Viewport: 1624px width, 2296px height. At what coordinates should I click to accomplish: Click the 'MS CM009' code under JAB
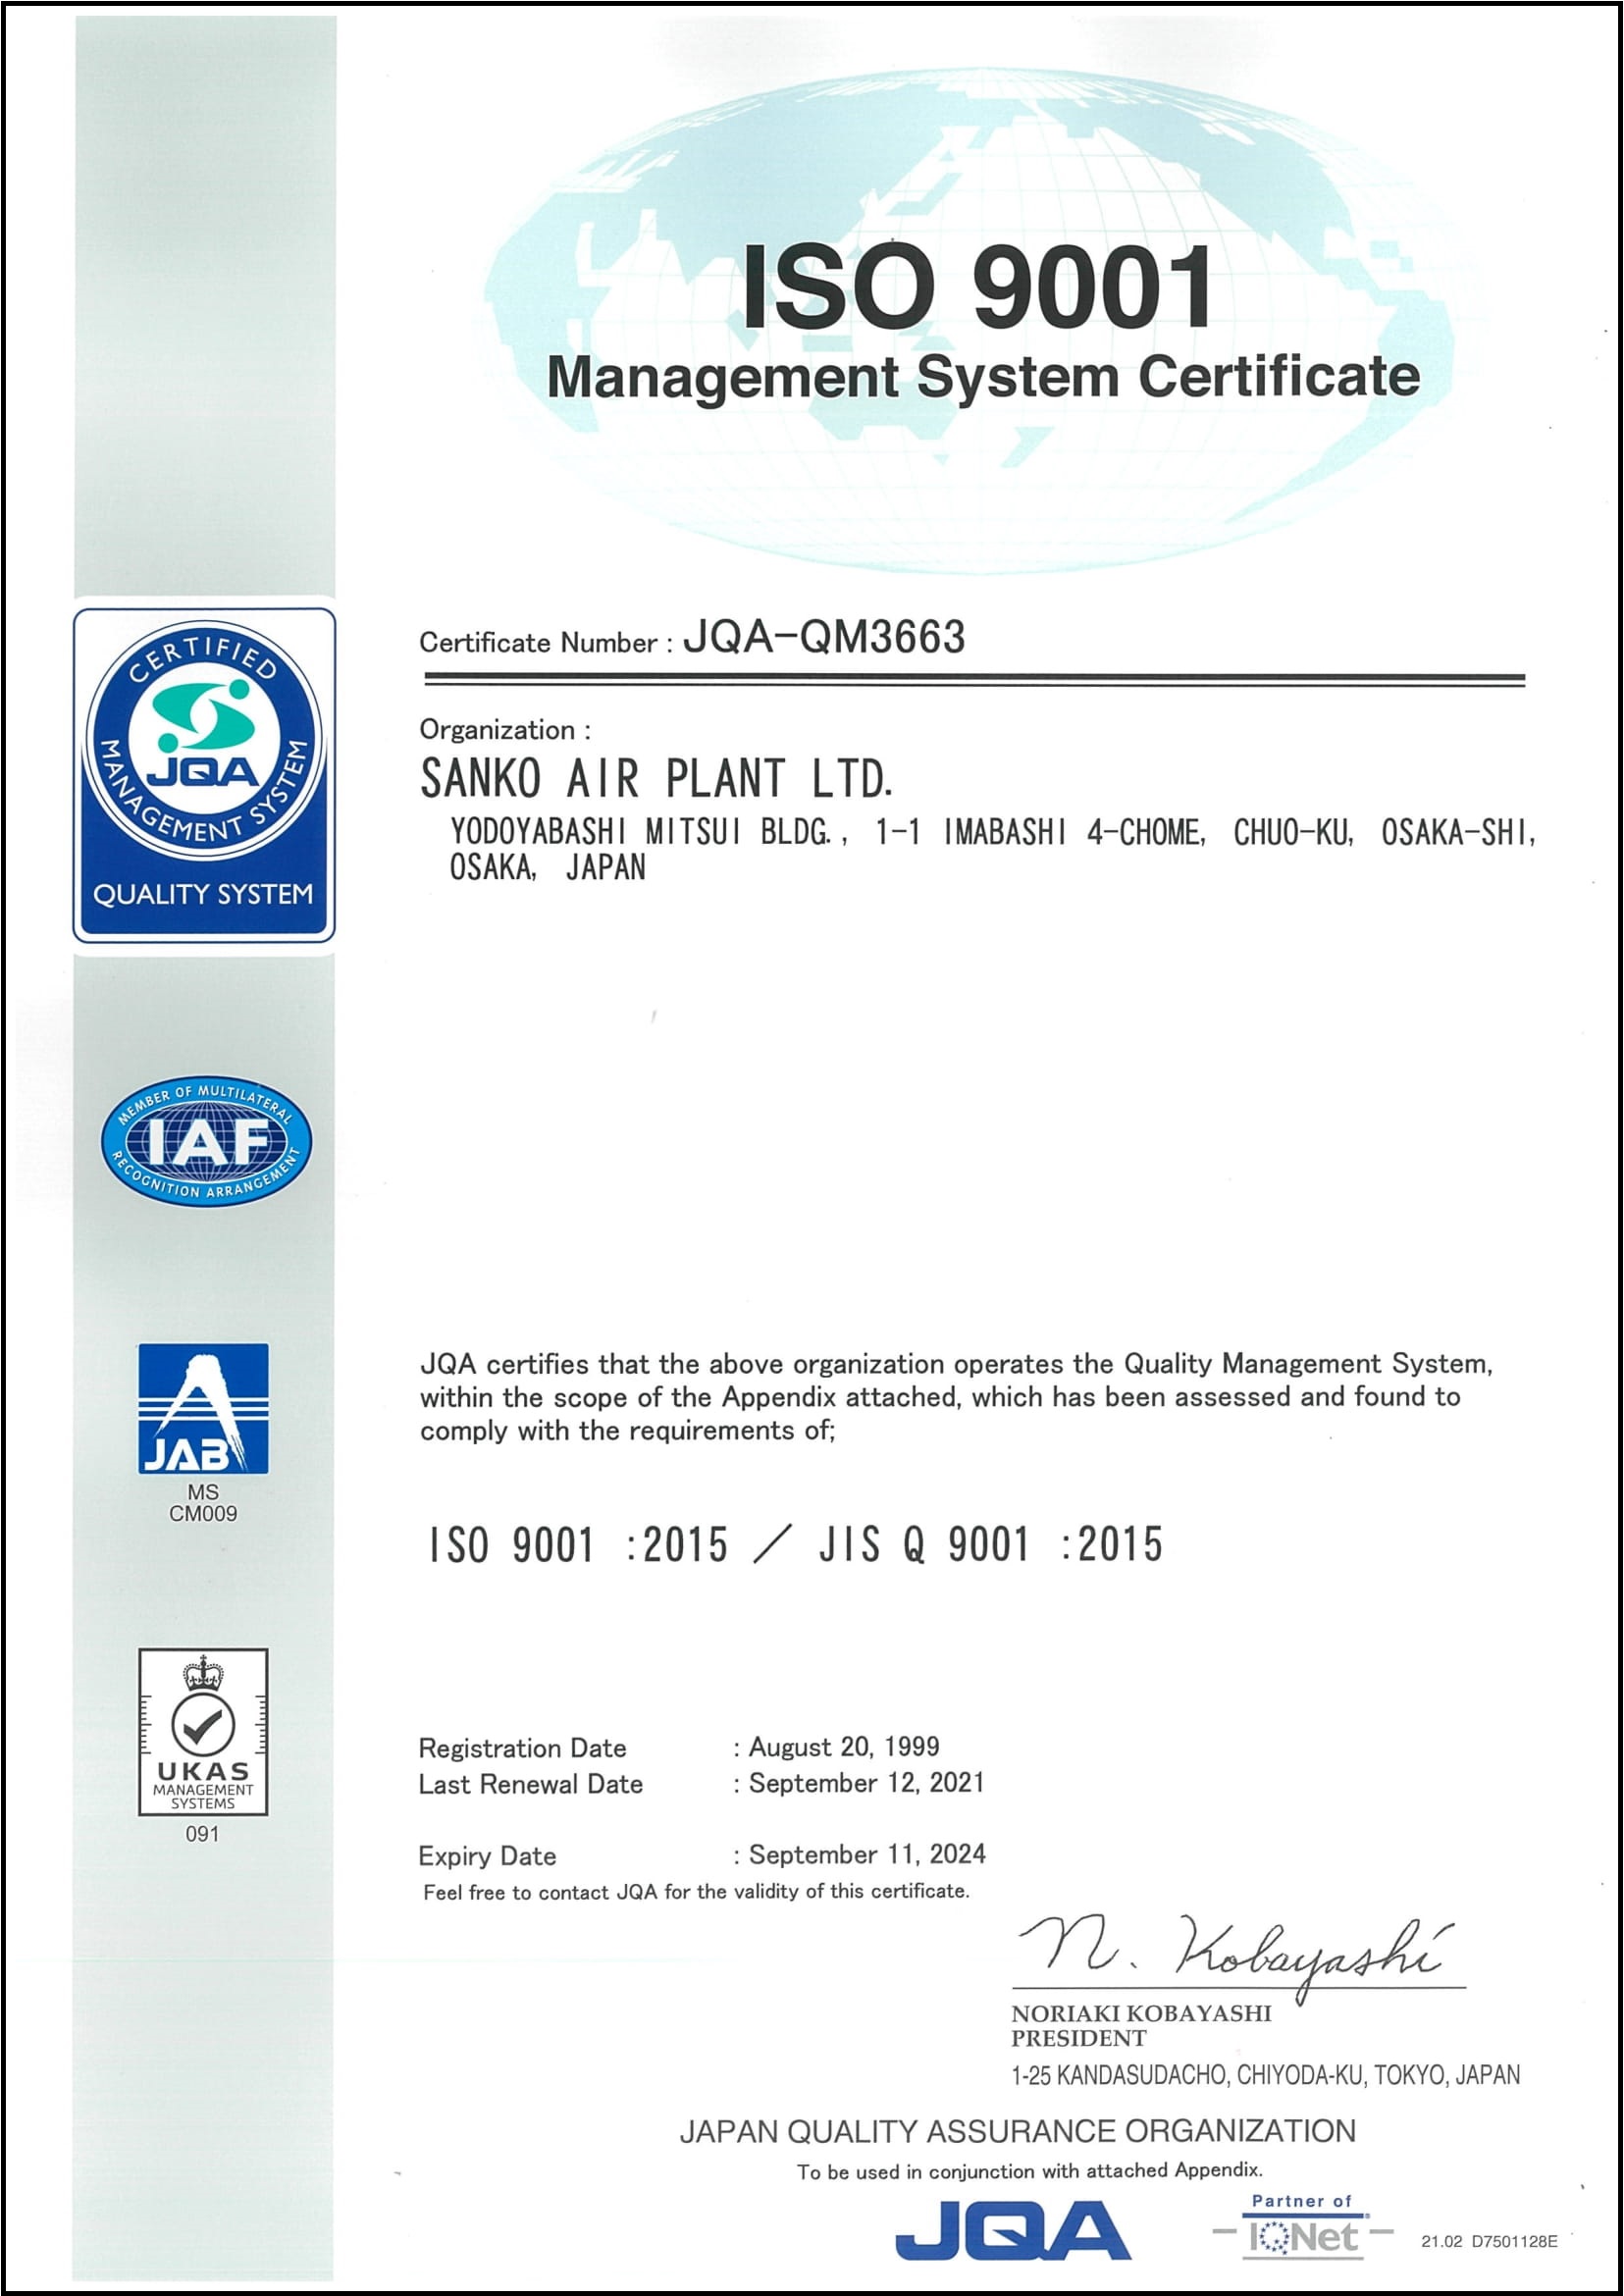pos(203,1502)
